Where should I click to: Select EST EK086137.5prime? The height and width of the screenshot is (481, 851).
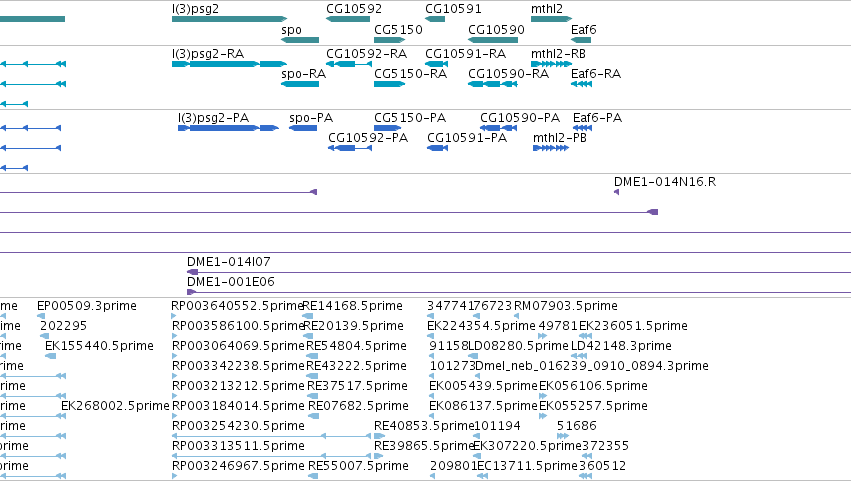[483, 406]
